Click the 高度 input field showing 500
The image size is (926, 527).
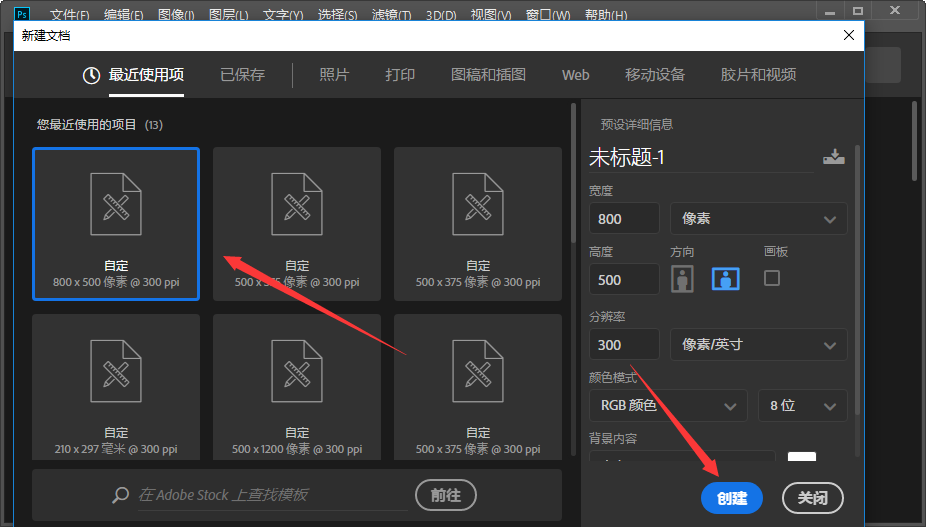tap(624, 279)
